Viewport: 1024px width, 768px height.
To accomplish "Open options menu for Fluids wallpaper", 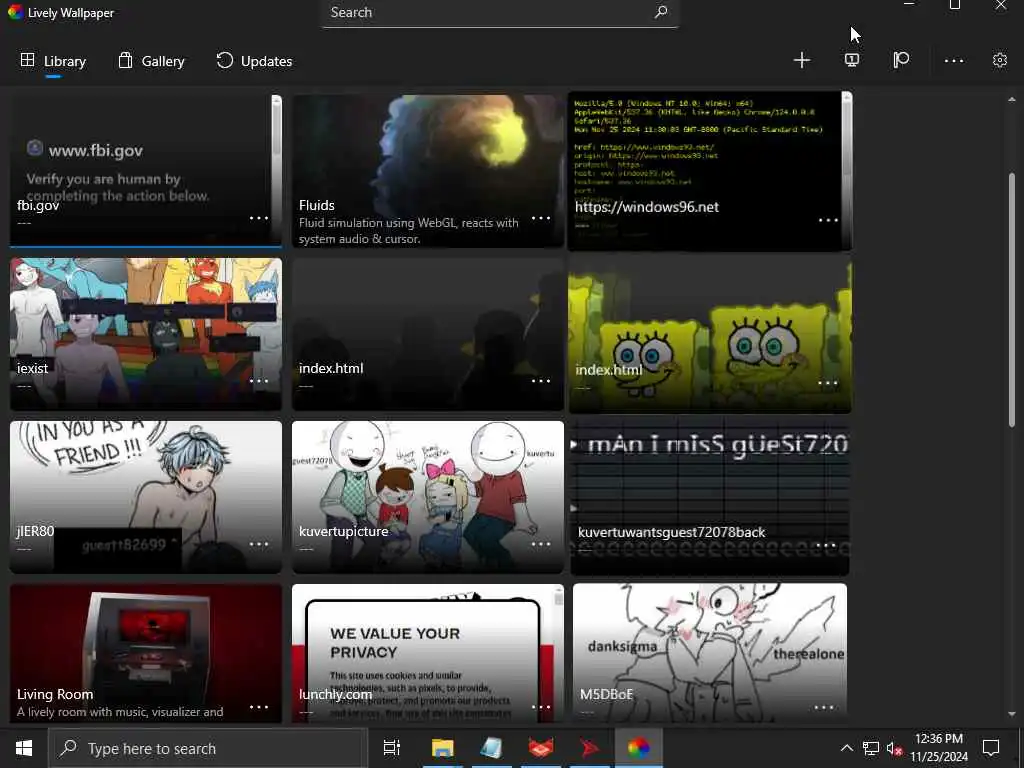I will point(541,218).
